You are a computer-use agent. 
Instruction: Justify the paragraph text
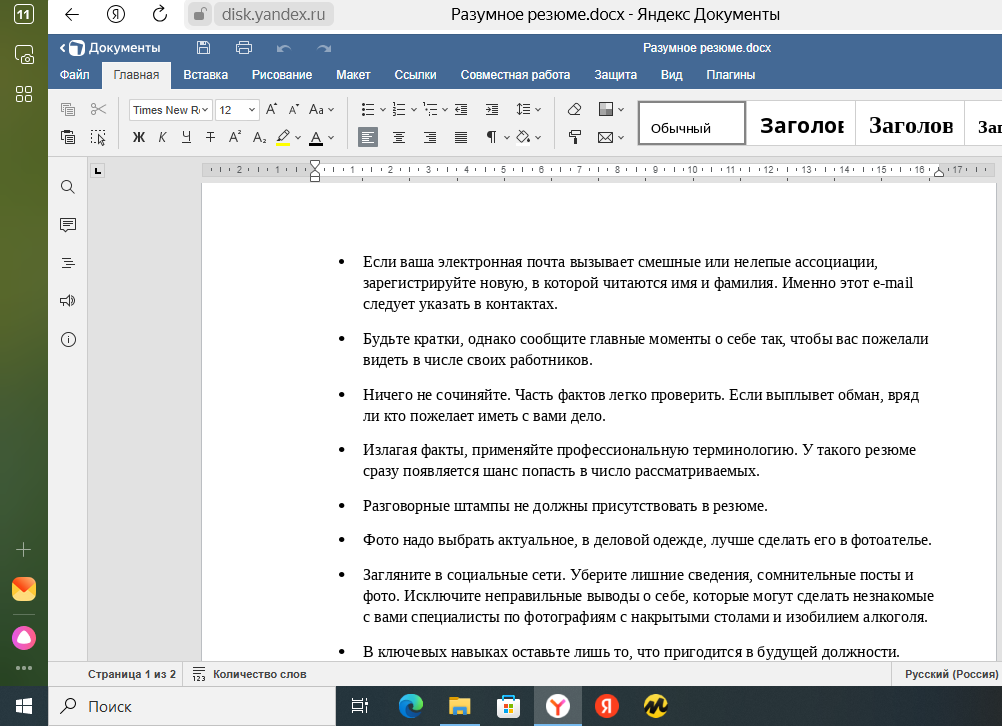pos(461,137)
